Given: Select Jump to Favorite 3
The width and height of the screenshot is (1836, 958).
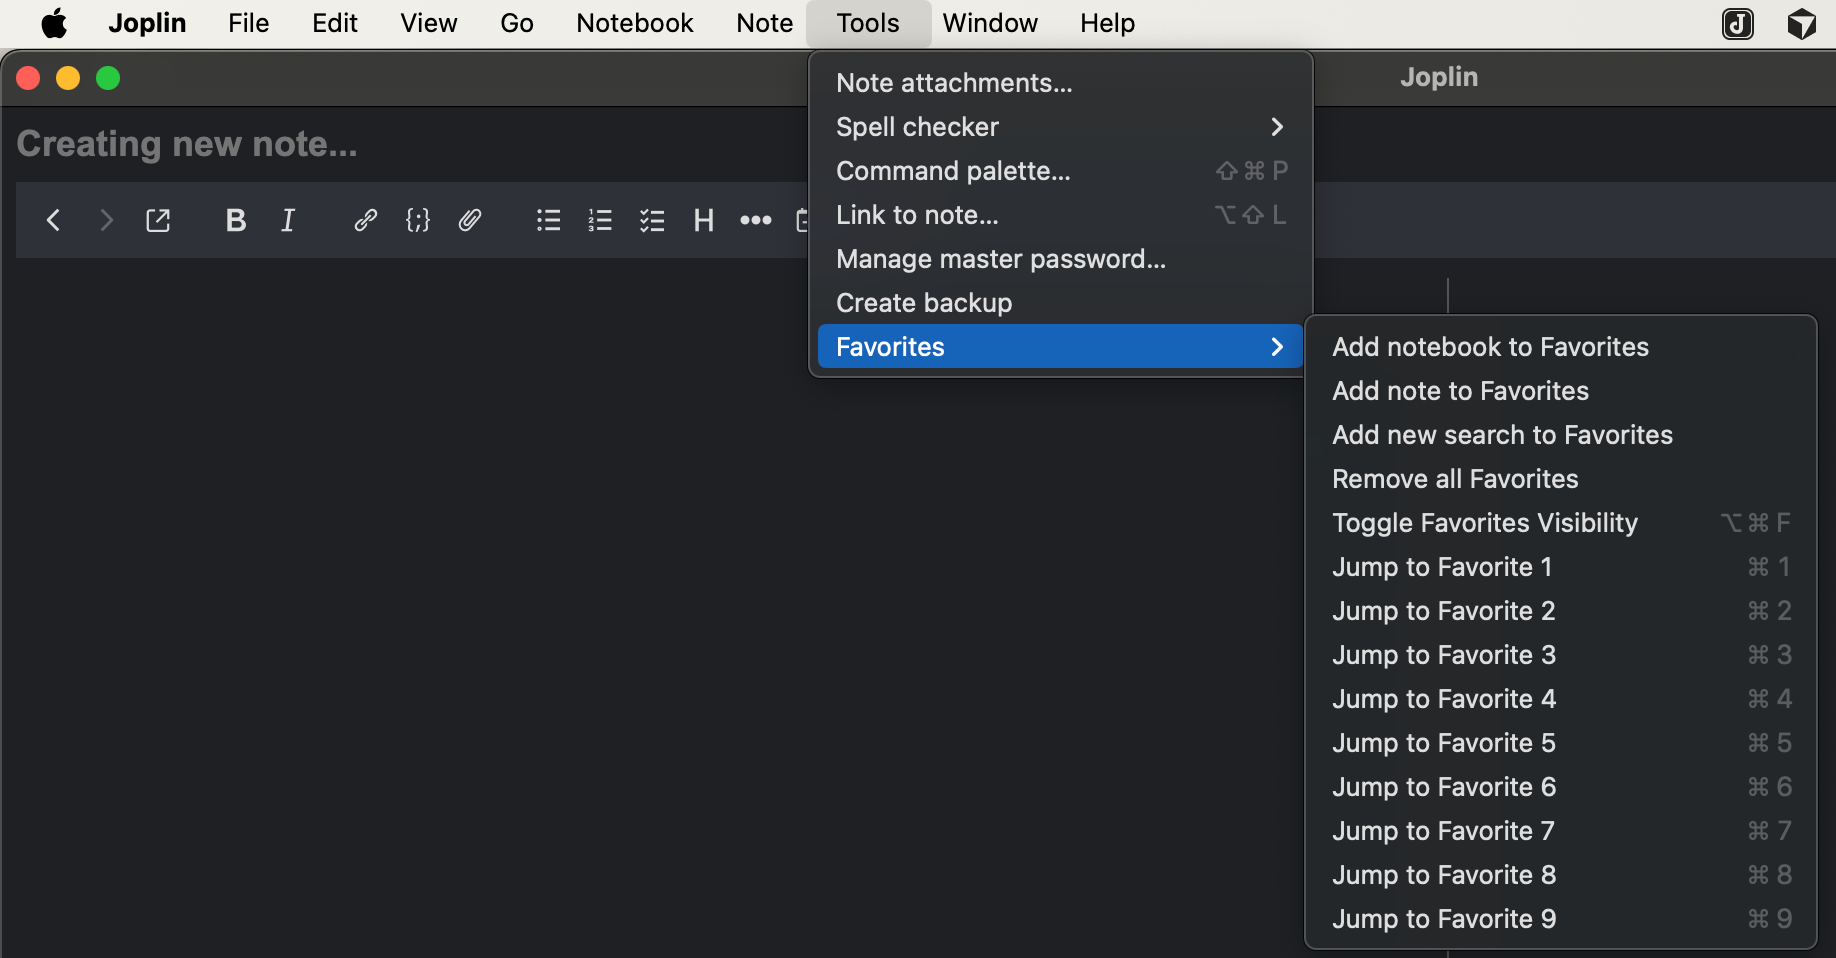Looking at the screenshot, I should pyautogui.click(x=1561, y=655).
